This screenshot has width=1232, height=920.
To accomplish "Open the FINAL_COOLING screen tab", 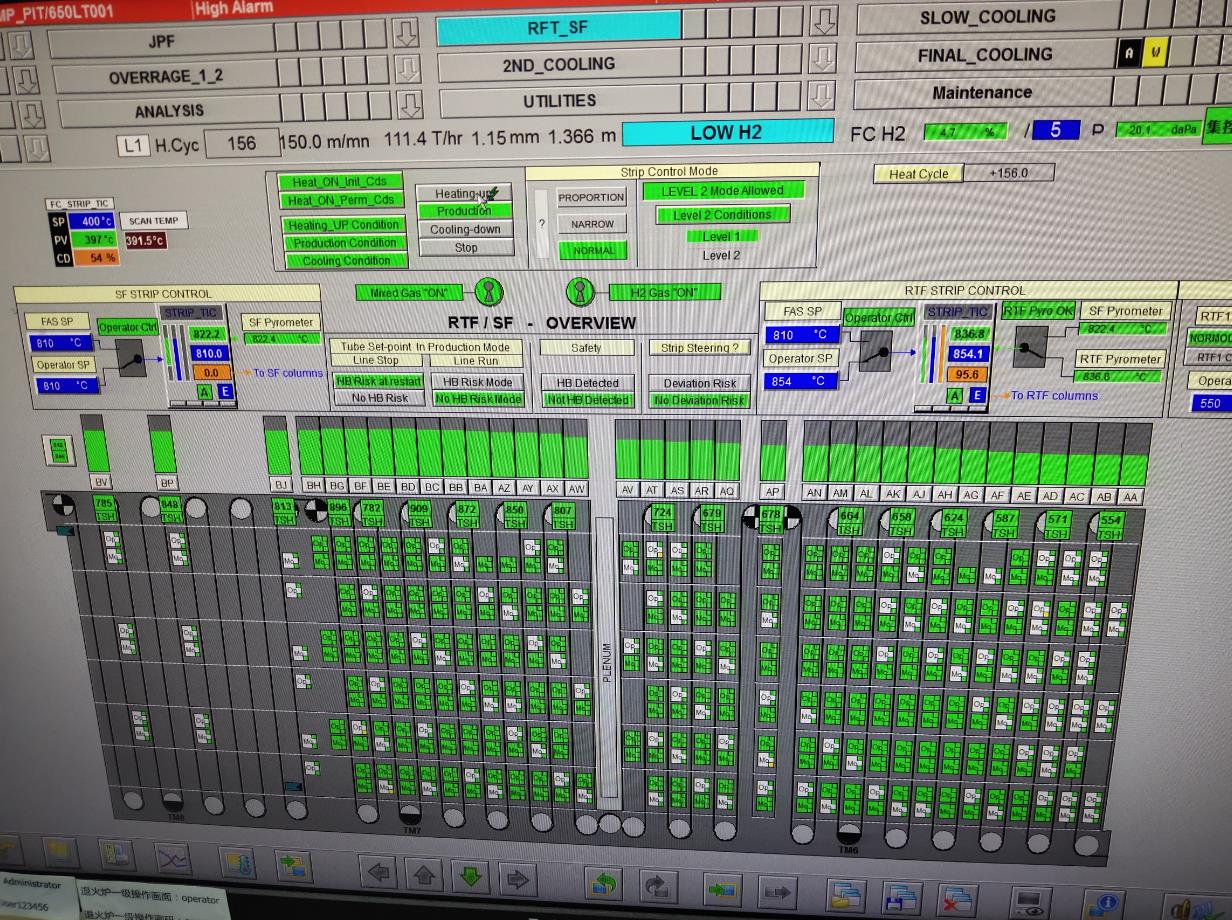I will 985,55.
